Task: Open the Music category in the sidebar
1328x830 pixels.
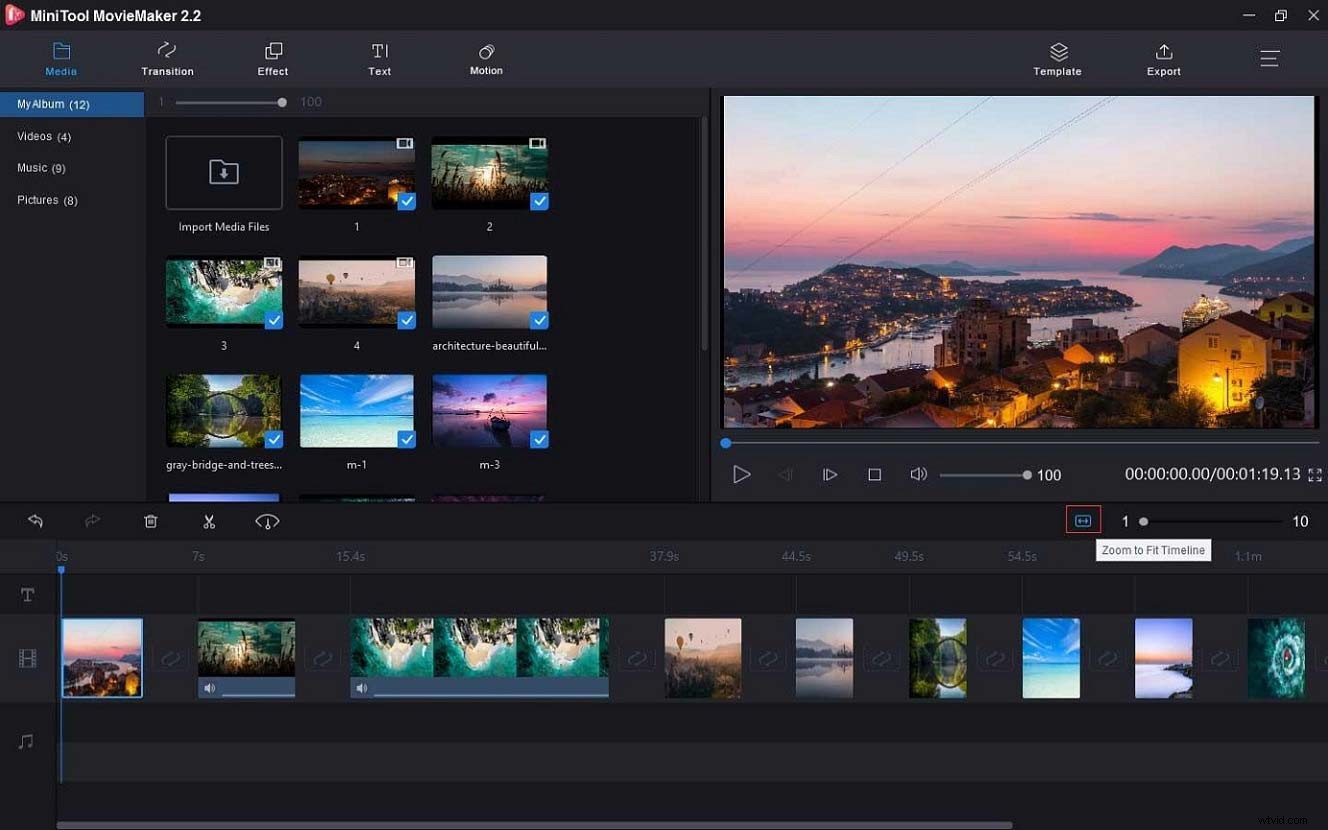Action: click(42, 168)
